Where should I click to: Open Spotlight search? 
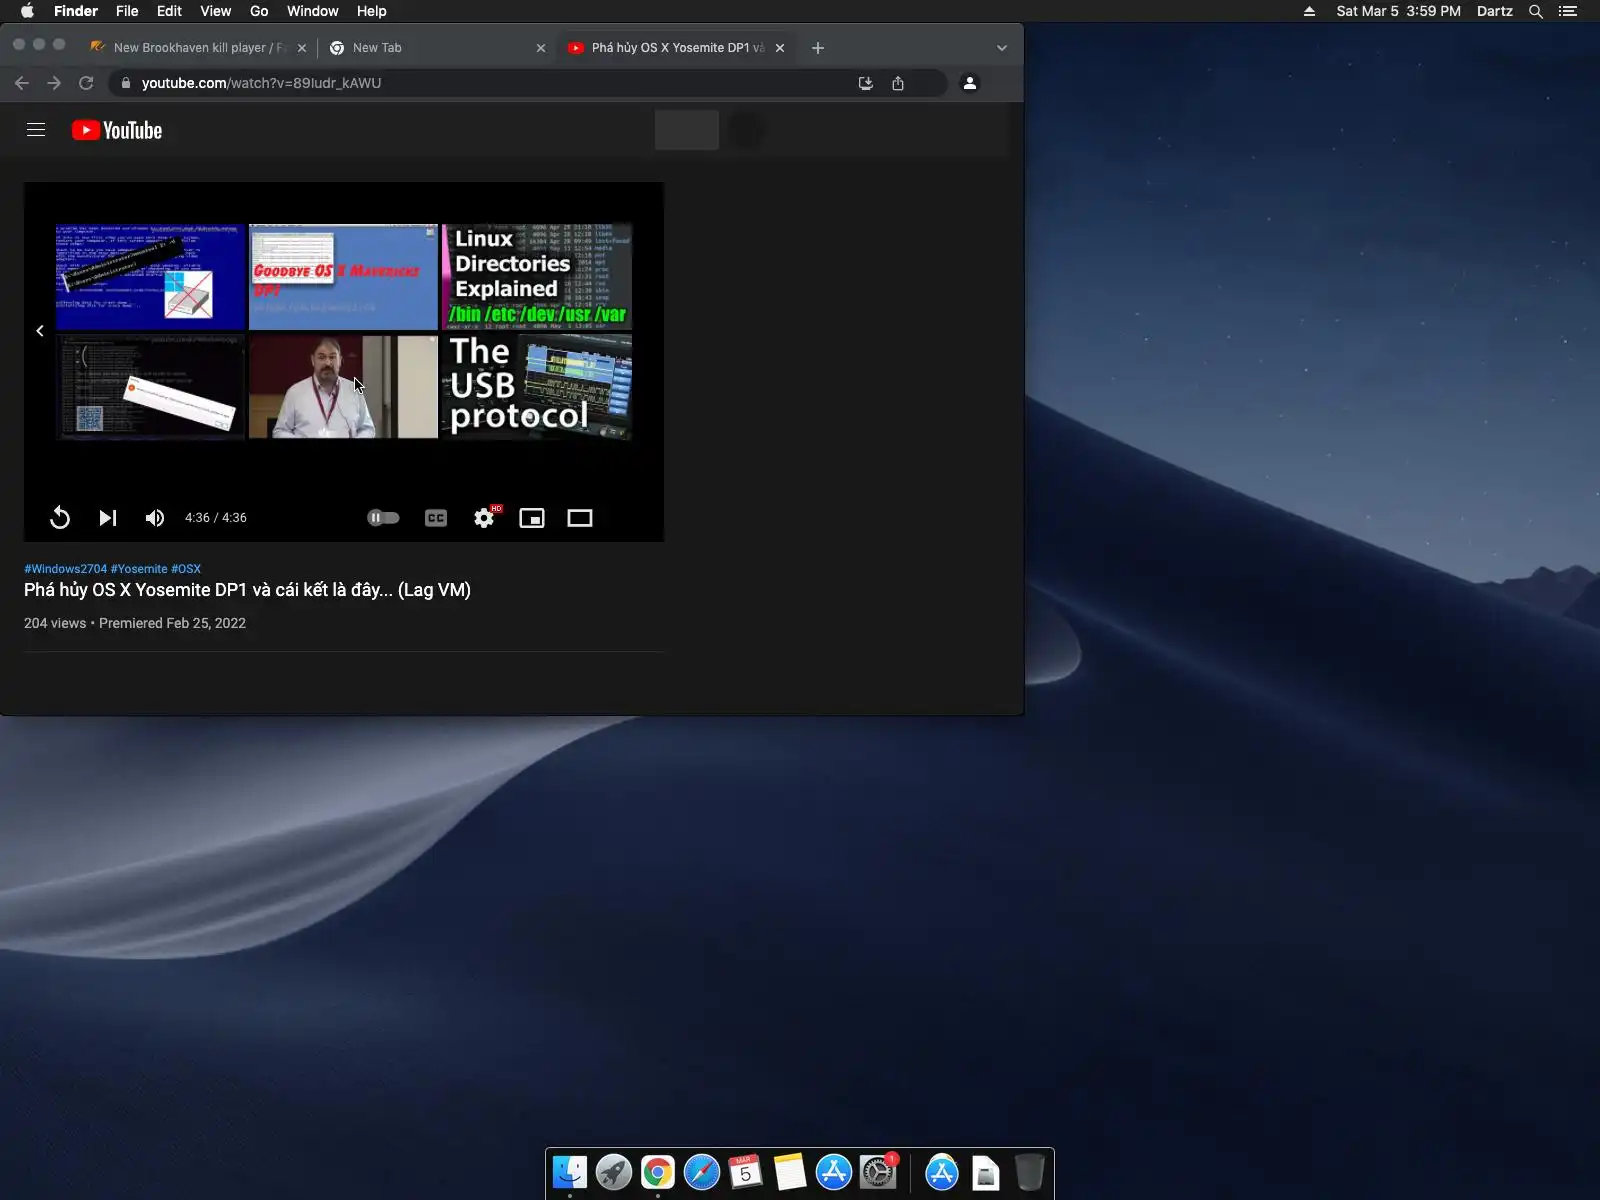coord(1536,11)
